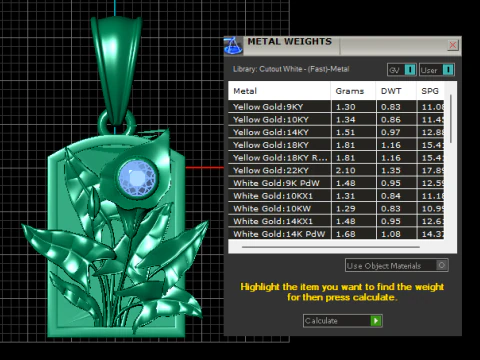This screenshot has width=480, height=360.
Task: Click the small jump ring on pendant
Action: [117, 123]
